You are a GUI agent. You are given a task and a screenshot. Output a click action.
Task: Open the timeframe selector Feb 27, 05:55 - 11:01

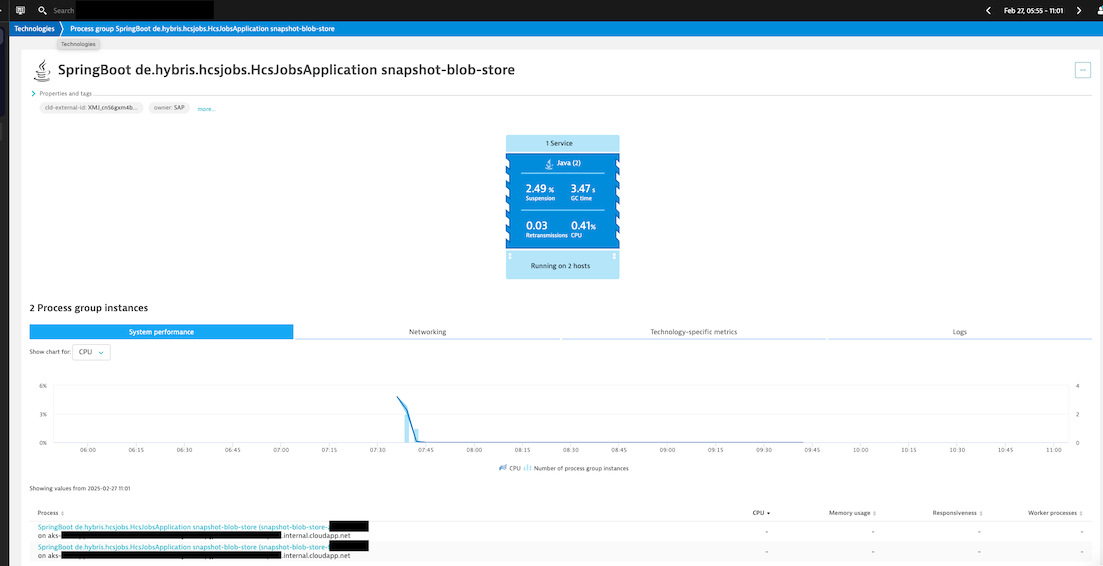coord(1033,11)
